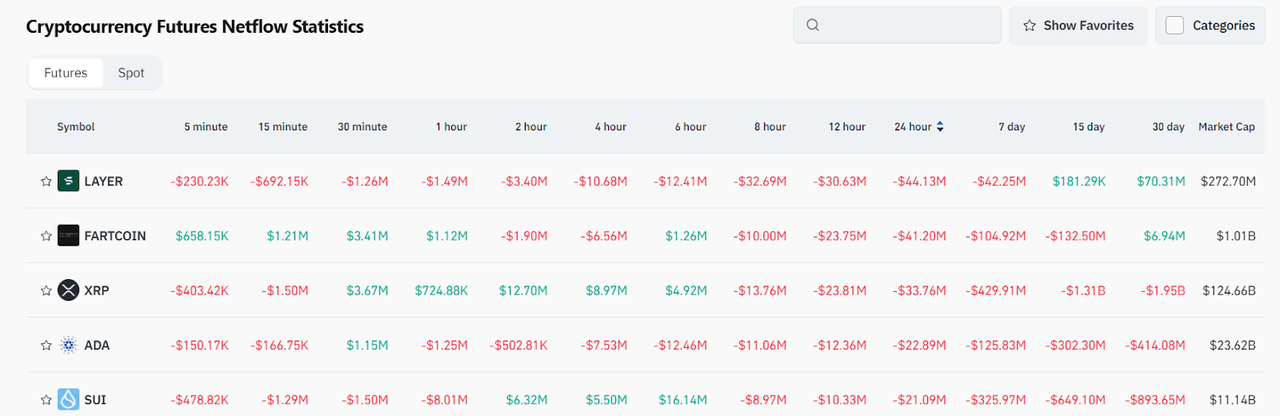This screenshot has width=1280, height=416.
Task: Click the FARTCOIN coin logo icon
Action: pyautogui.click(x=68, y=236)
